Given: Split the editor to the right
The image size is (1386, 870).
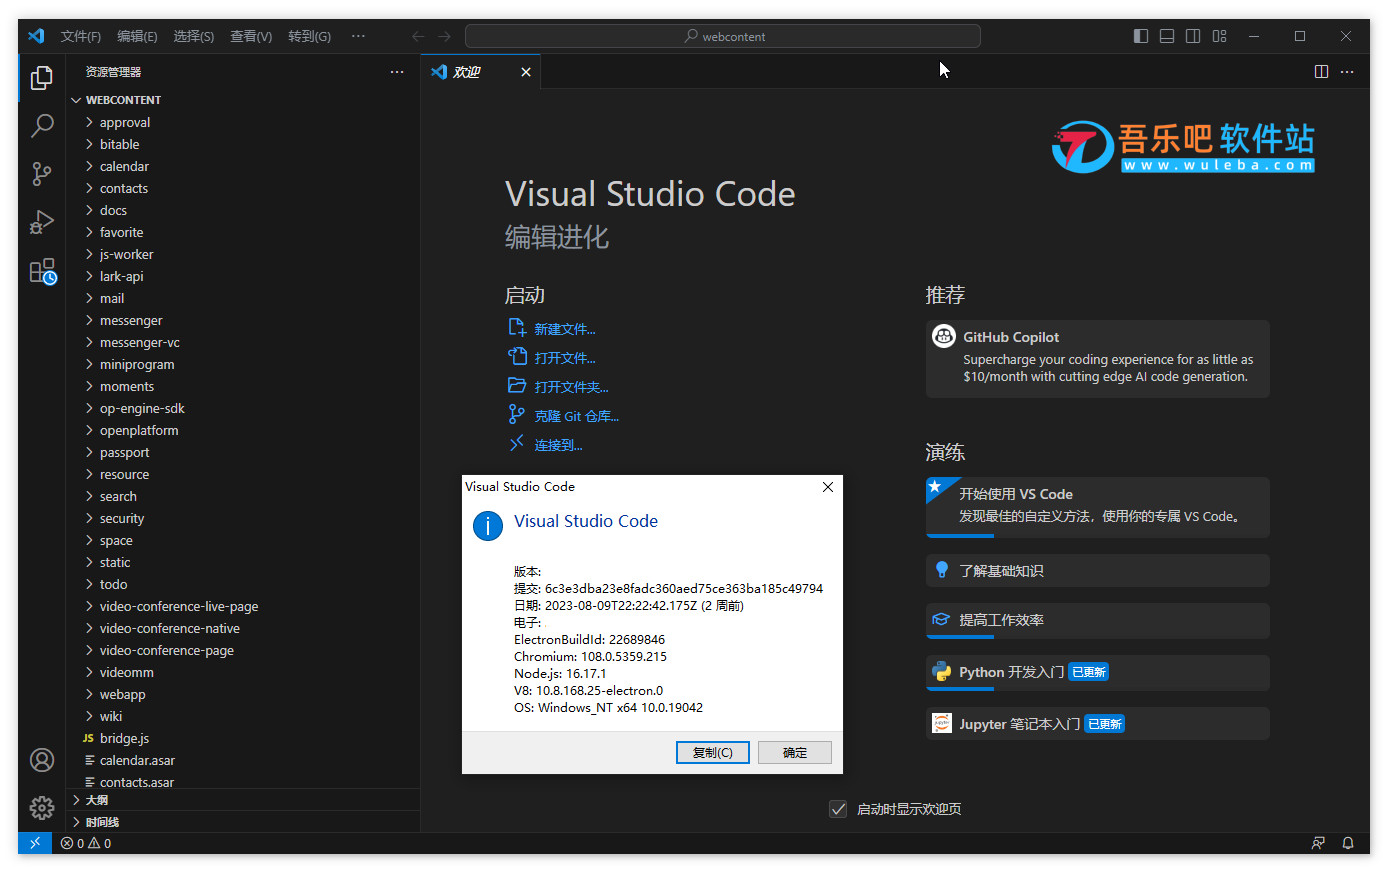Looking at the screenshot, I should (1321, 72).
